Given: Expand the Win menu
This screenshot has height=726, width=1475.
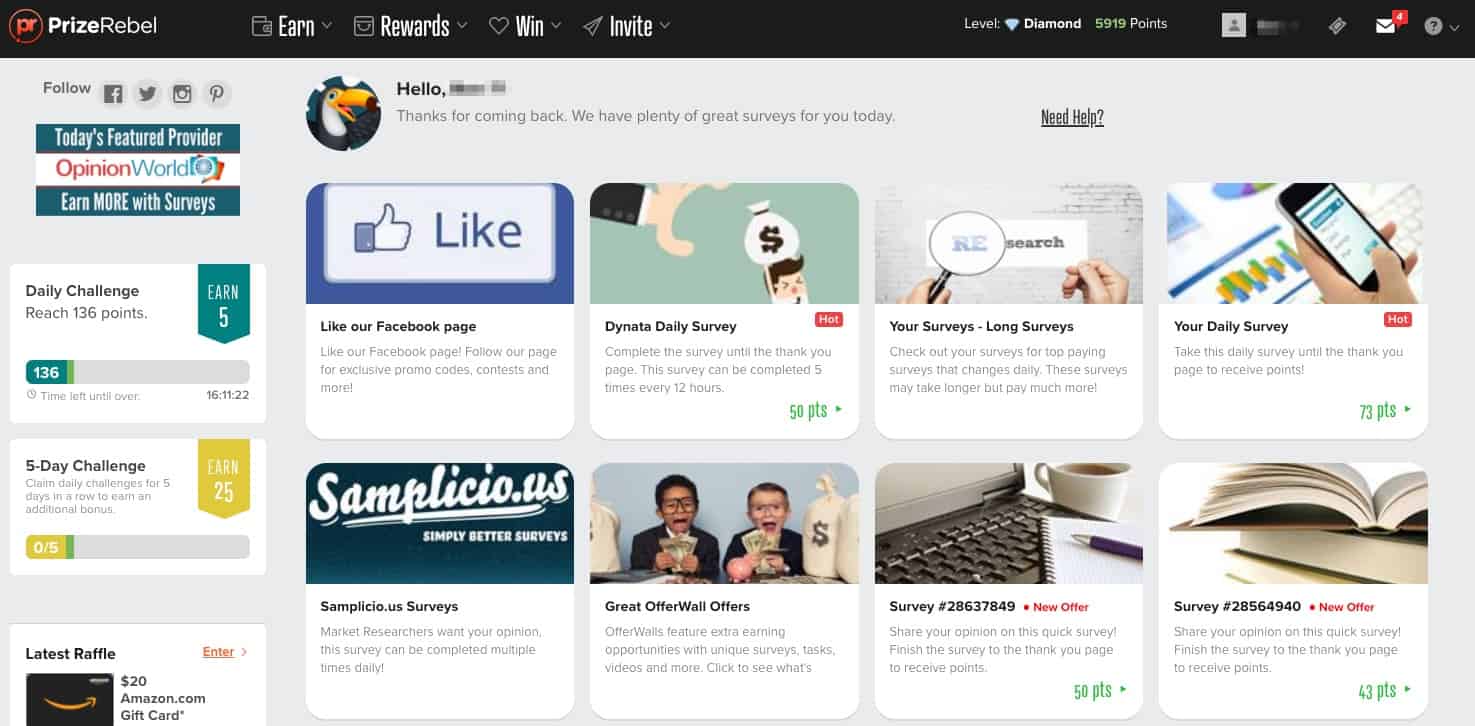Looking at the screenshot, I should click(x=525, y=26).
